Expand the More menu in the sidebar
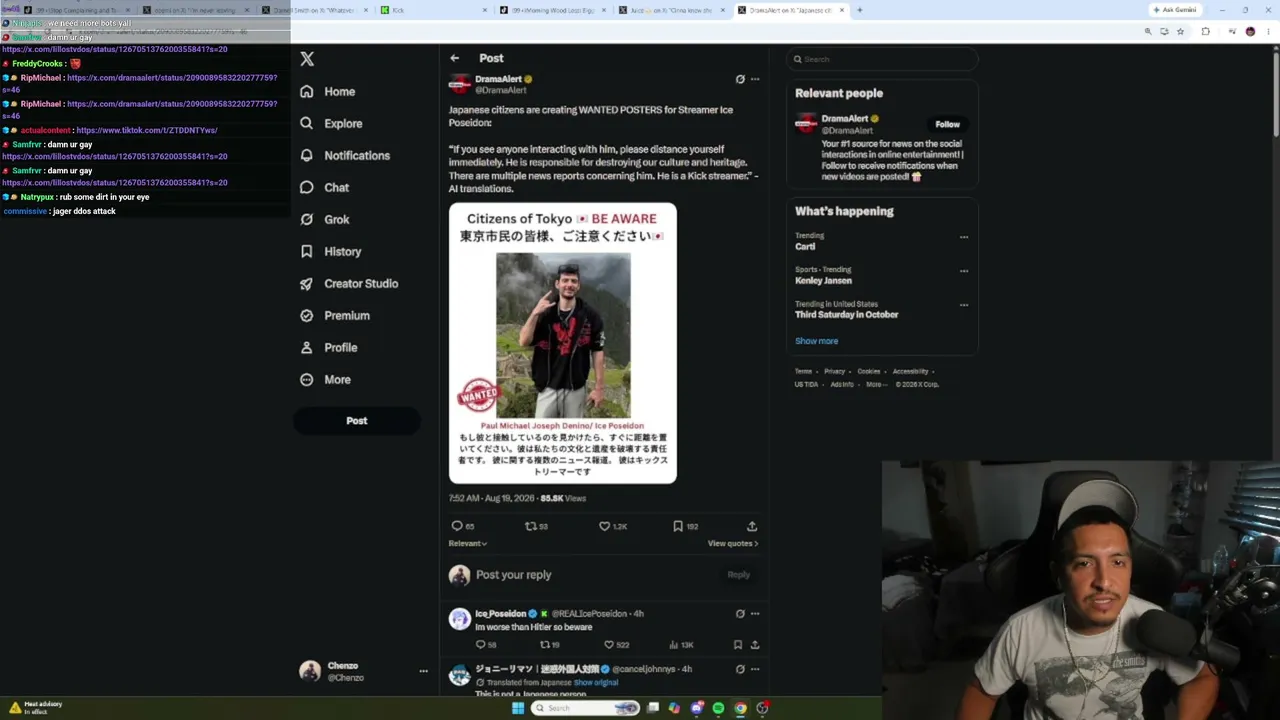 [325, 380]
